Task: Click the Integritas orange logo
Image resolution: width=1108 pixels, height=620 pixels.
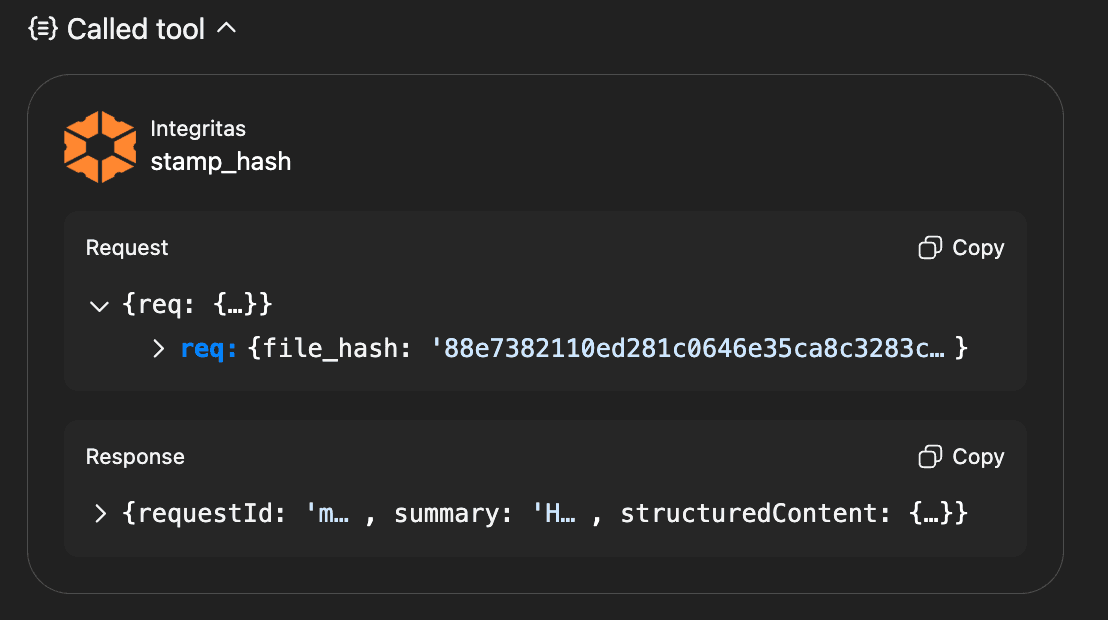Action: point(99,146)
